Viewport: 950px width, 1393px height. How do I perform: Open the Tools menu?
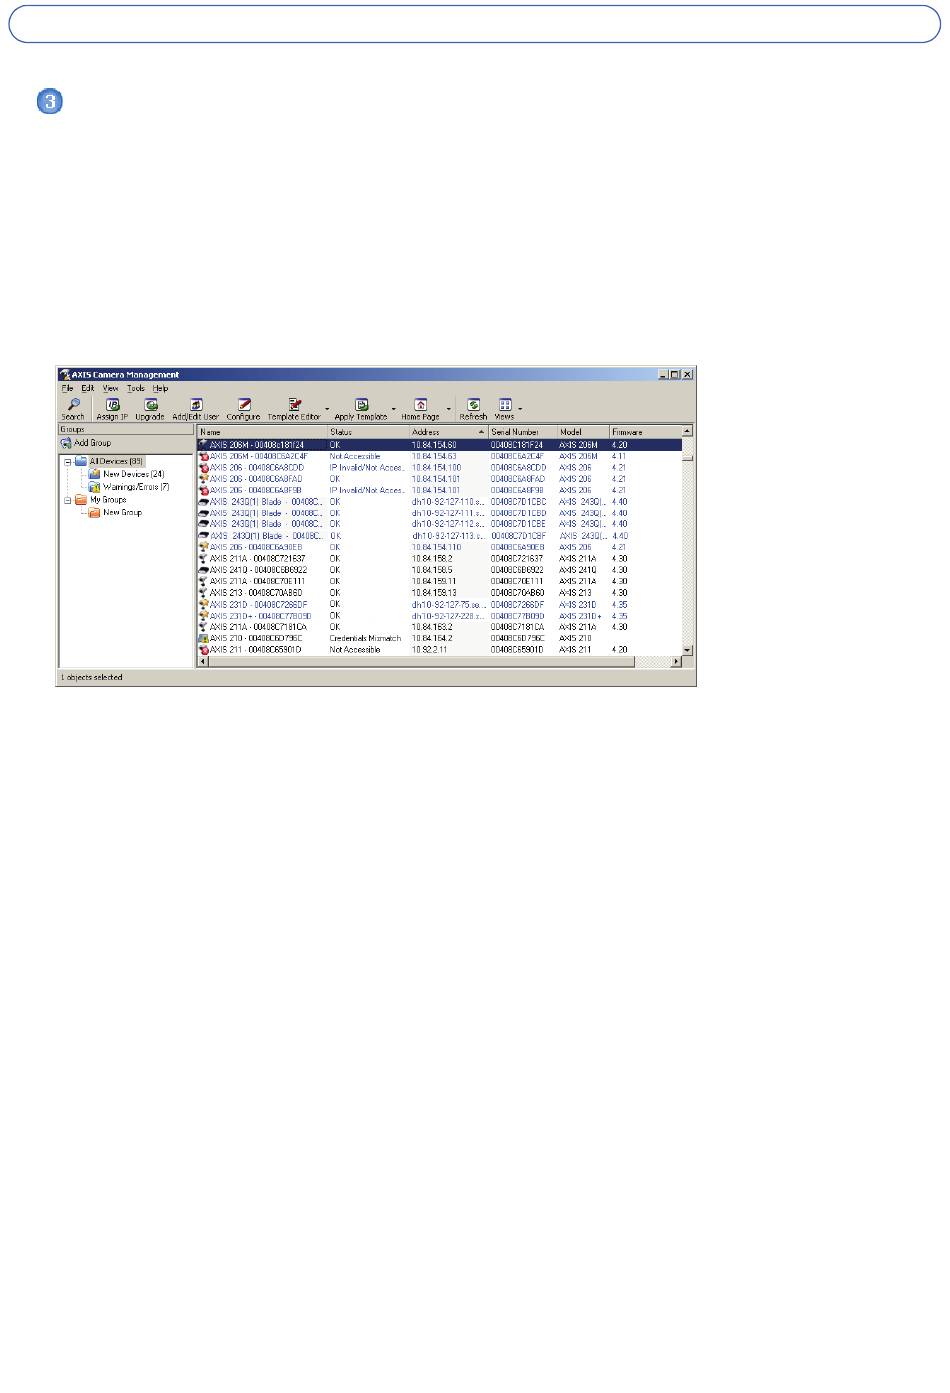point(136,388)
